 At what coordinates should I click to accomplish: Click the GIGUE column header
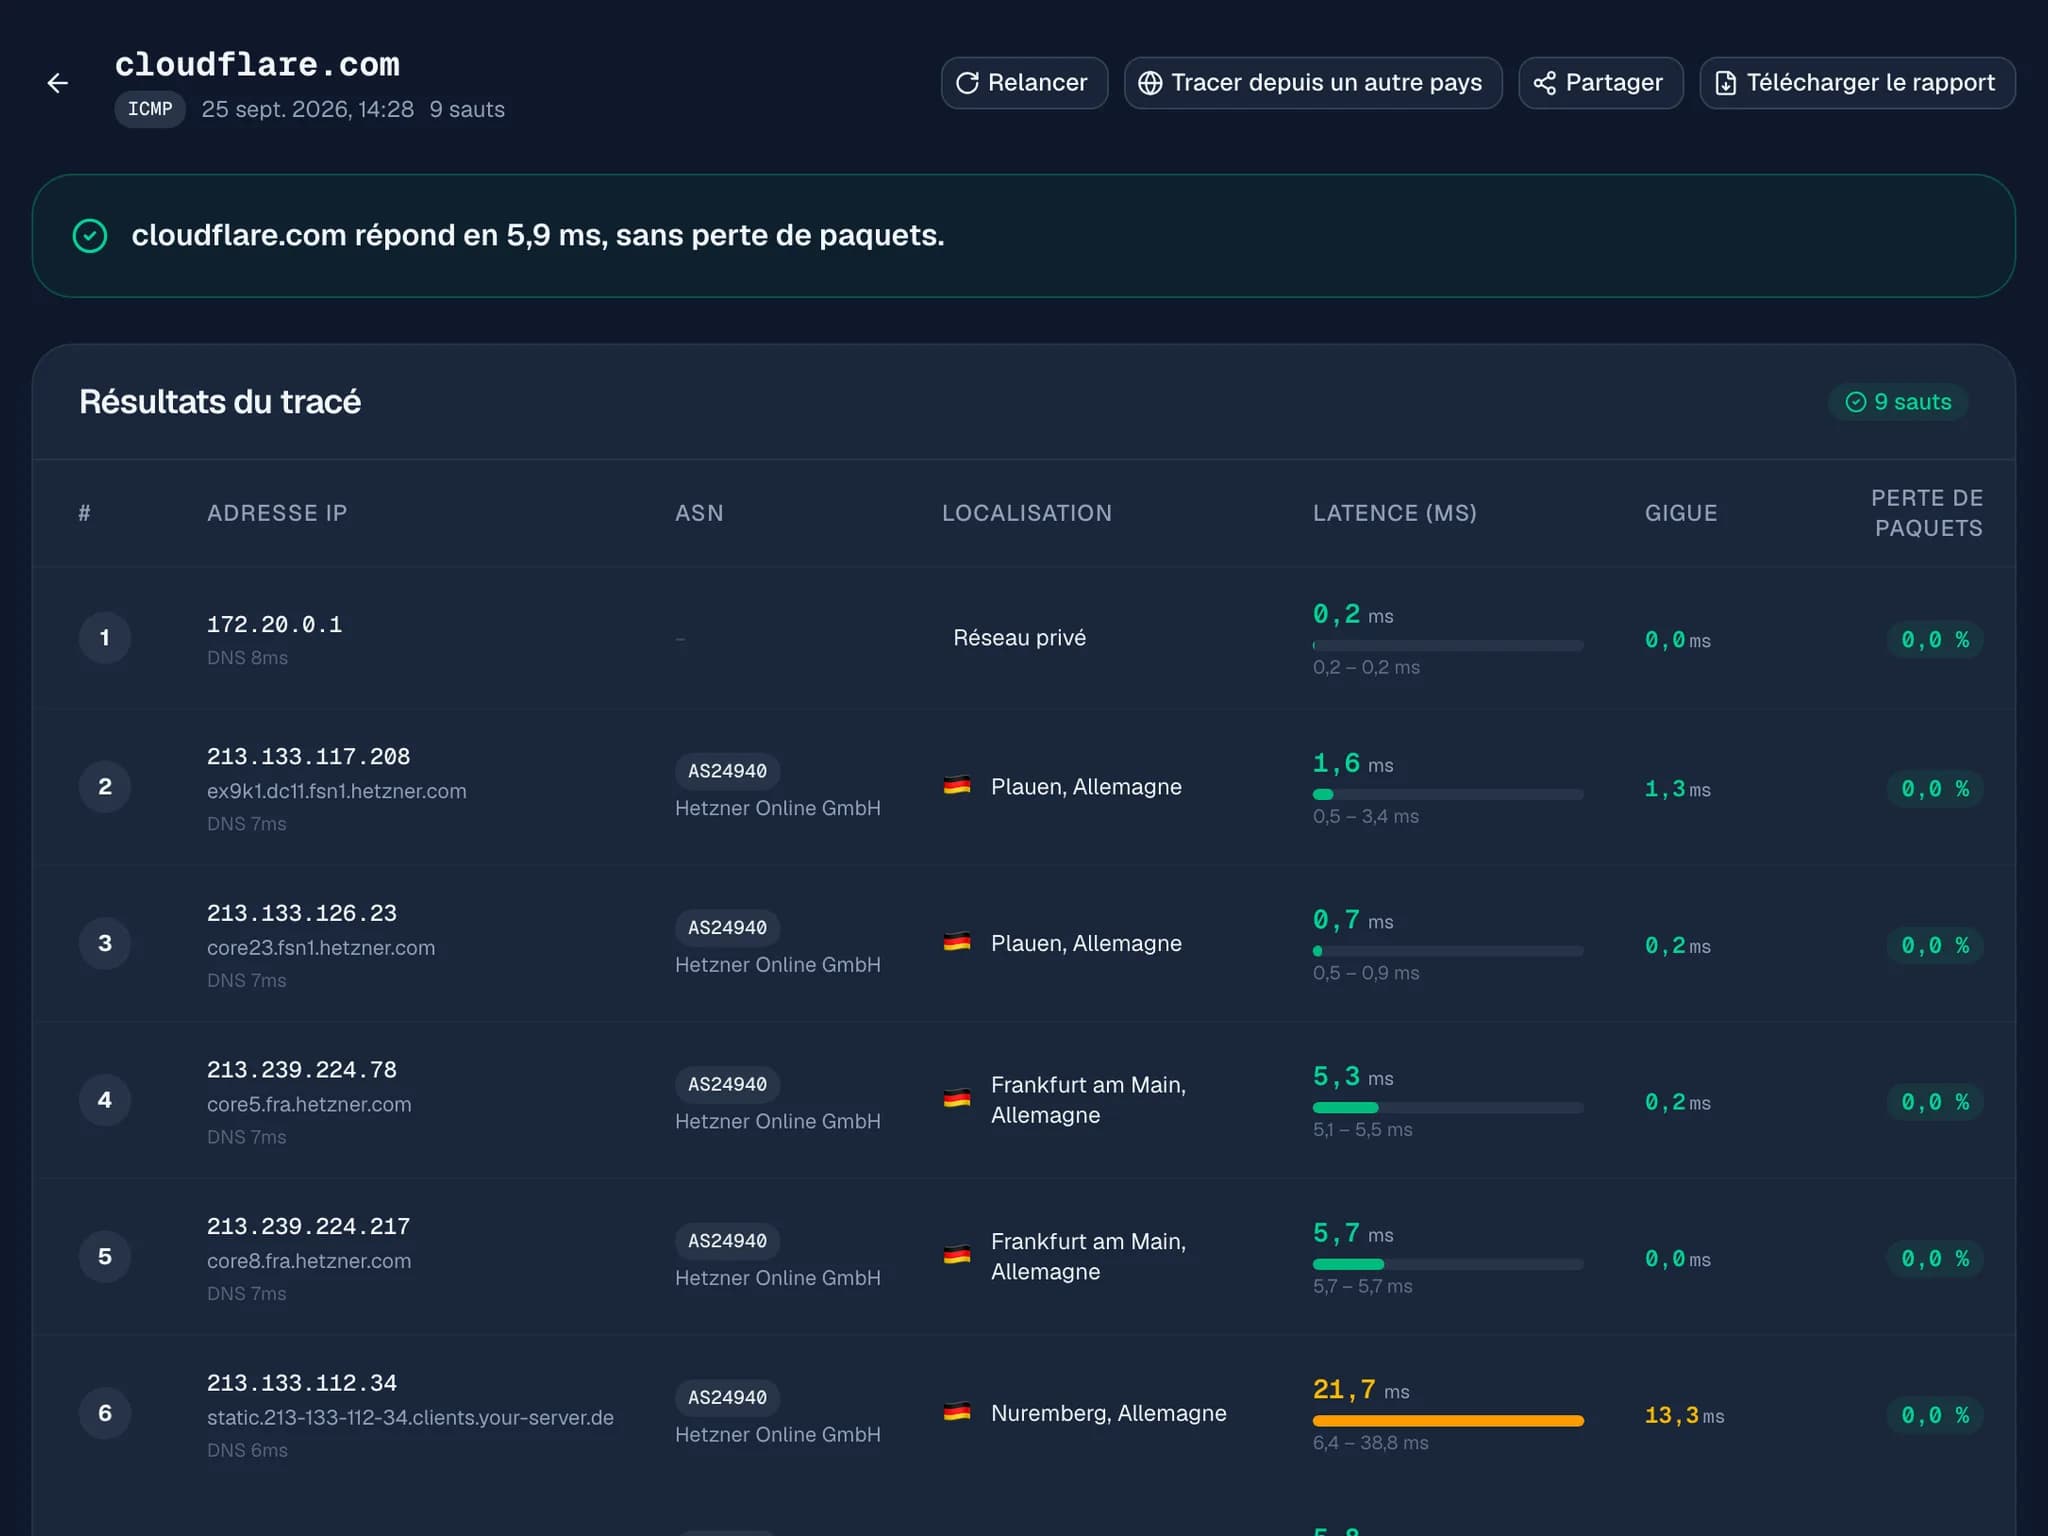[x=1681, y=513]
